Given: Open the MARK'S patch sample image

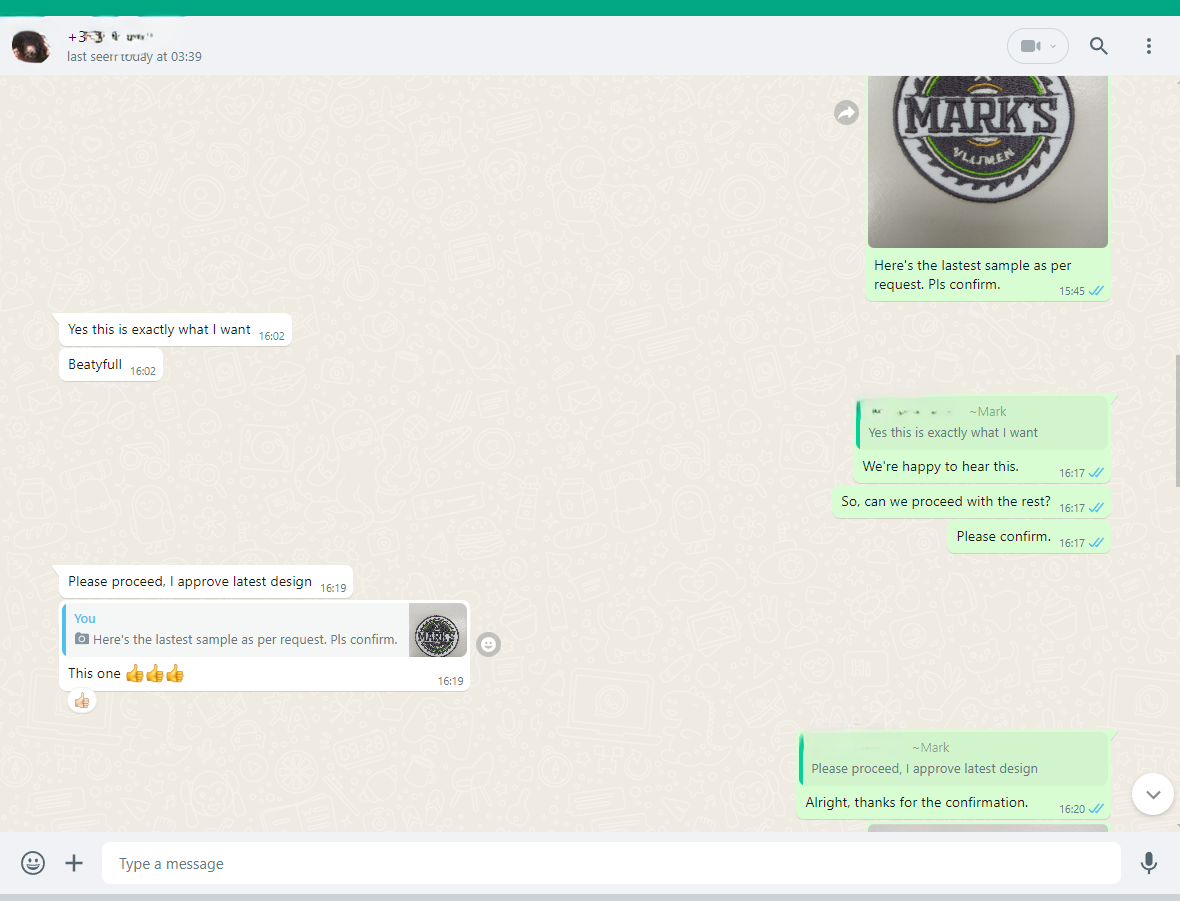Looking at the screenshot, I should tap(987, 161).
